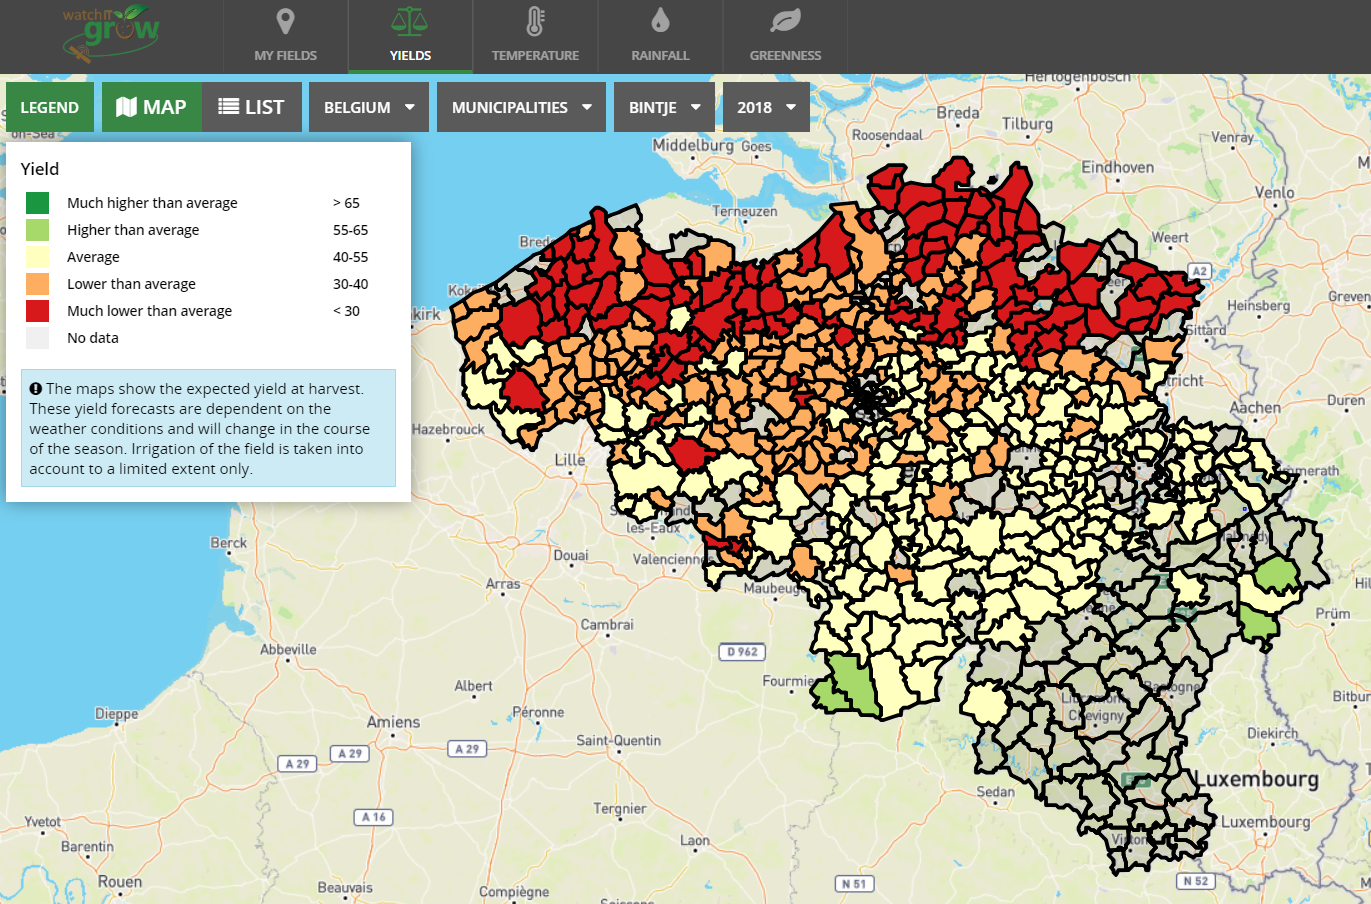The width and height of the screenshot is (1371, 904).
Task: Click the map icon on MAP button
Action: (132, 105)
